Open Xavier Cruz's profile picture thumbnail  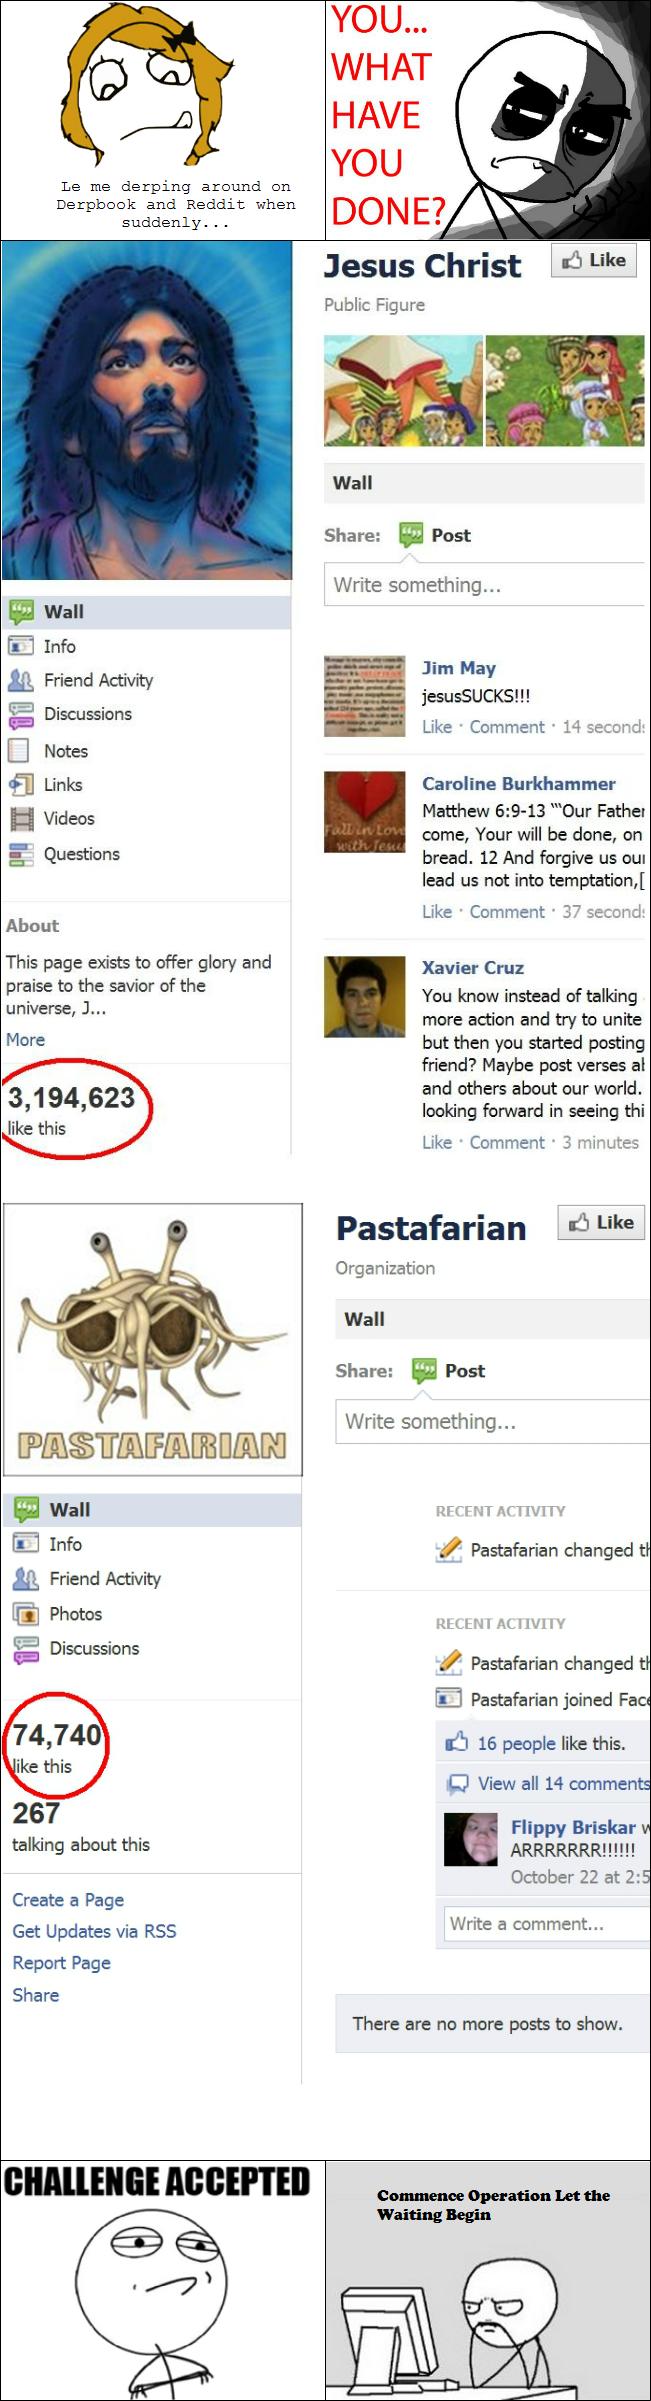[365, 997]
